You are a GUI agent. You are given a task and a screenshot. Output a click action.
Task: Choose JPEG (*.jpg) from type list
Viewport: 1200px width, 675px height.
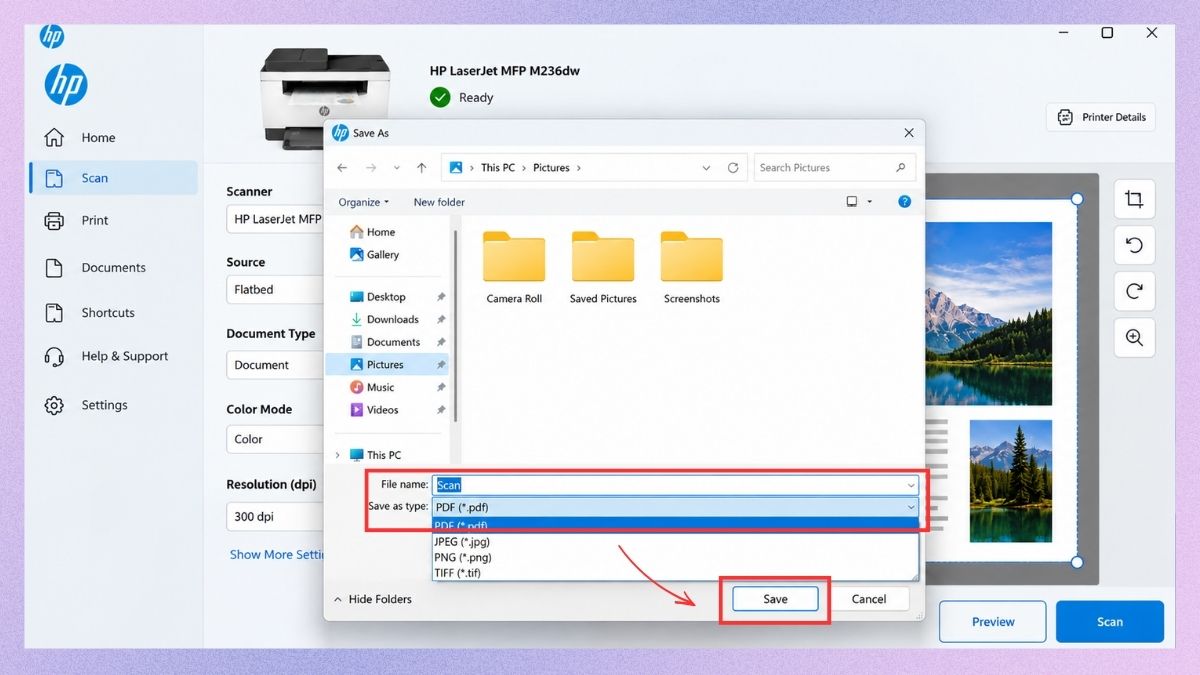pos(675,542)
